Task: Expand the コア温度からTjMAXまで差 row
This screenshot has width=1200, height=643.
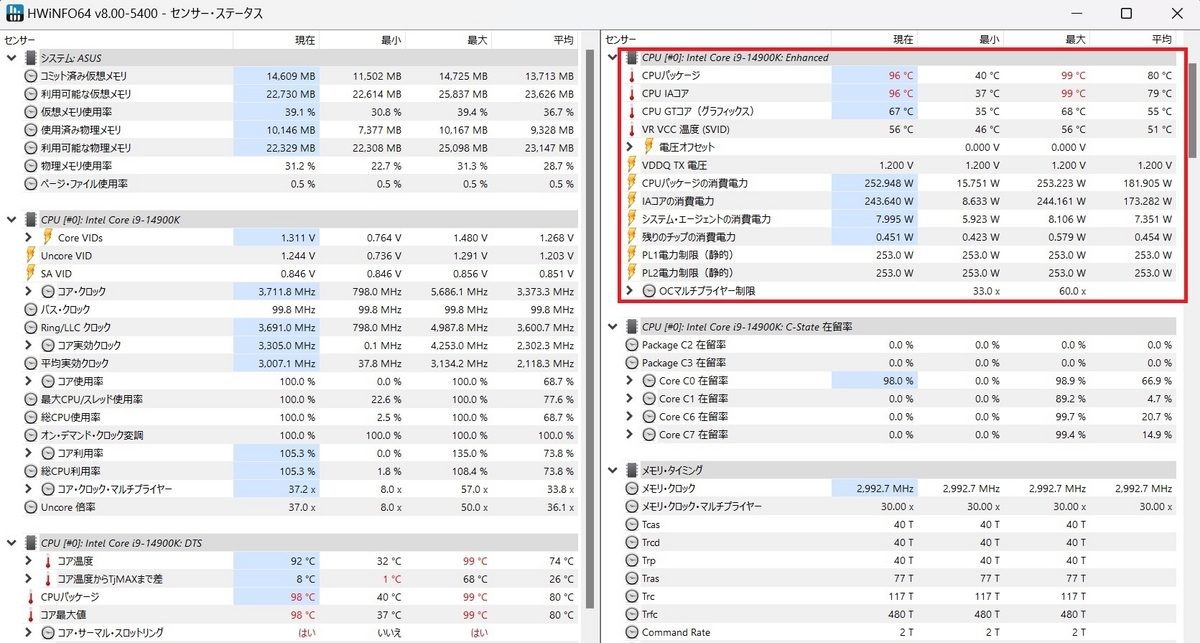Action: 30,579
